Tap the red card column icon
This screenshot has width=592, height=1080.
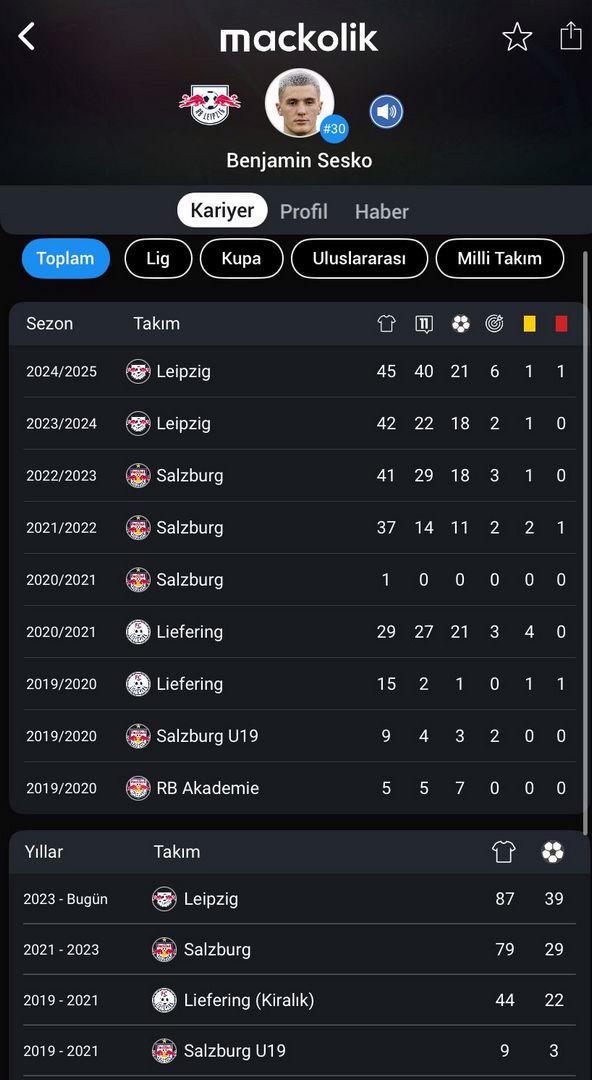(561, 323)
